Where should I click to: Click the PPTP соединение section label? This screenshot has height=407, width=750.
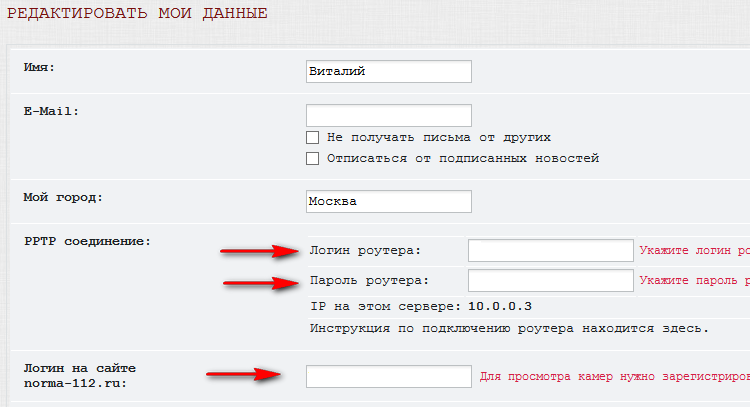pyautogui.click(x=85, y=241)
